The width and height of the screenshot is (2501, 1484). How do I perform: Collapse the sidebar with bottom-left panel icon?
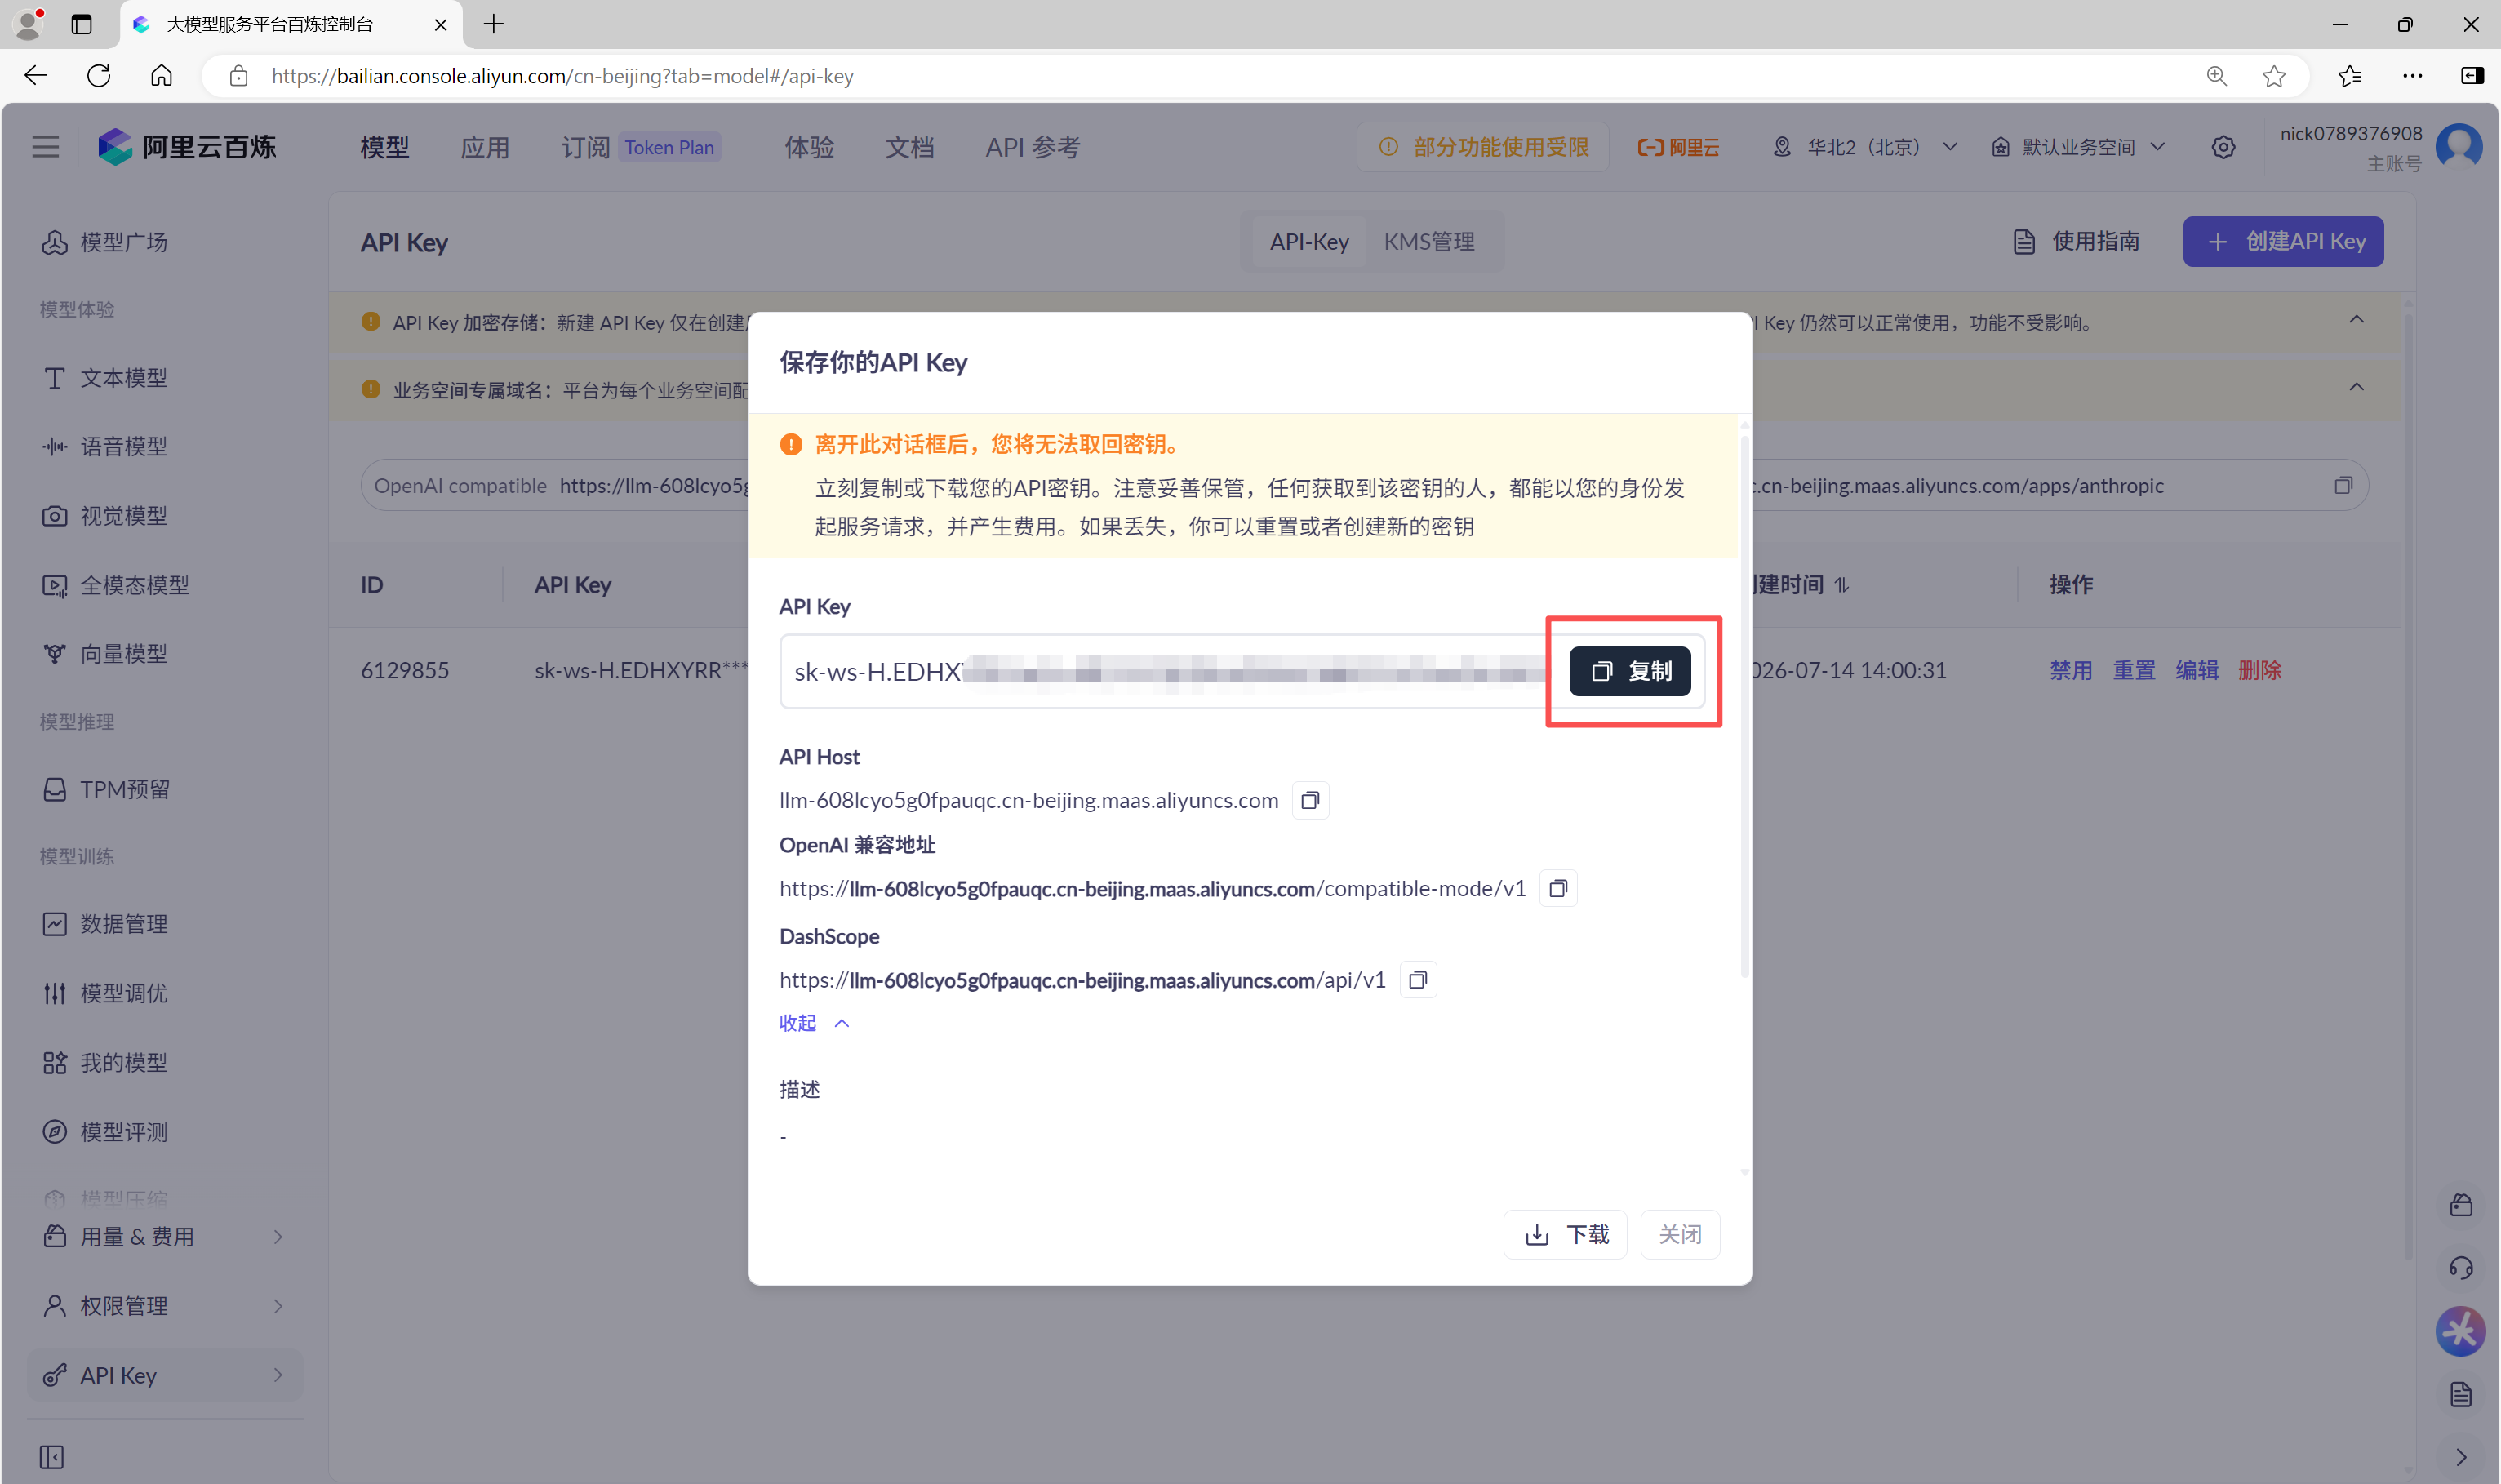(x=52, y=1457)
